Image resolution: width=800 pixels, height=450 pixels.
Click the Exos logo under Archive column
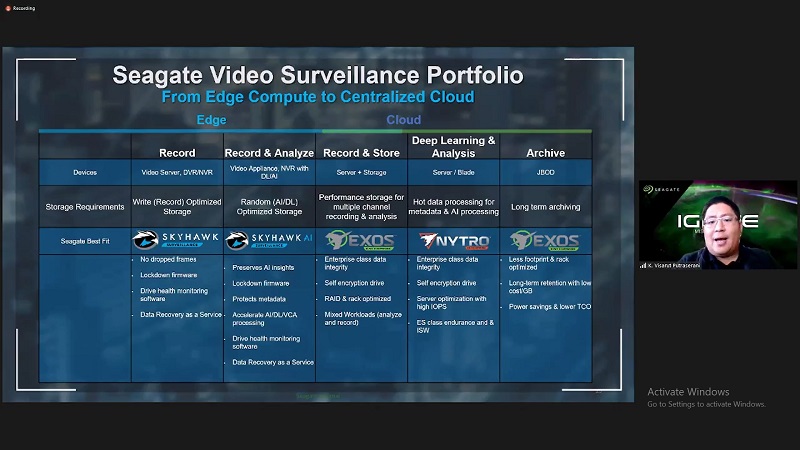tap(545, 240)
